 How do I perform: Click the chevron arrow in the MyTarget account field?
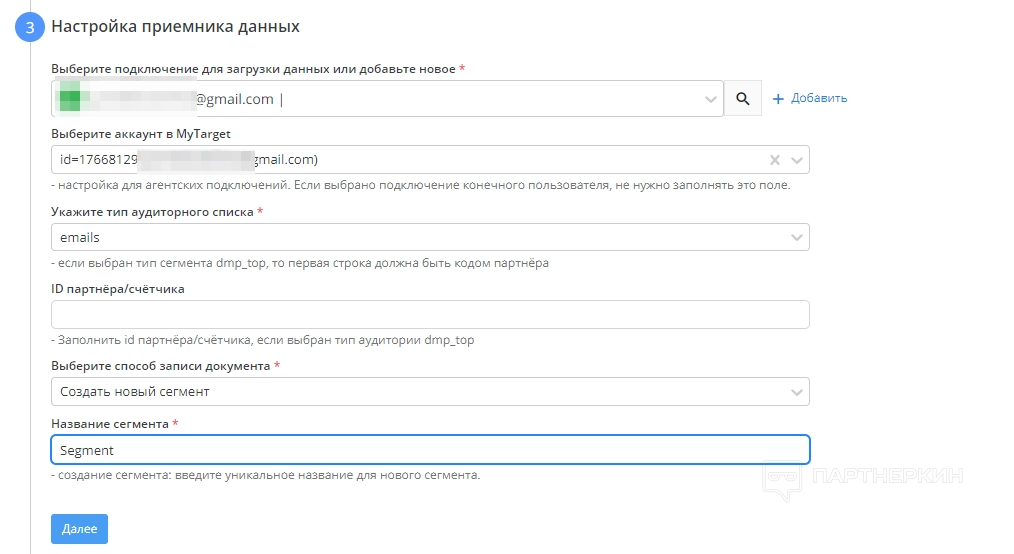click(x=797, y=160)
